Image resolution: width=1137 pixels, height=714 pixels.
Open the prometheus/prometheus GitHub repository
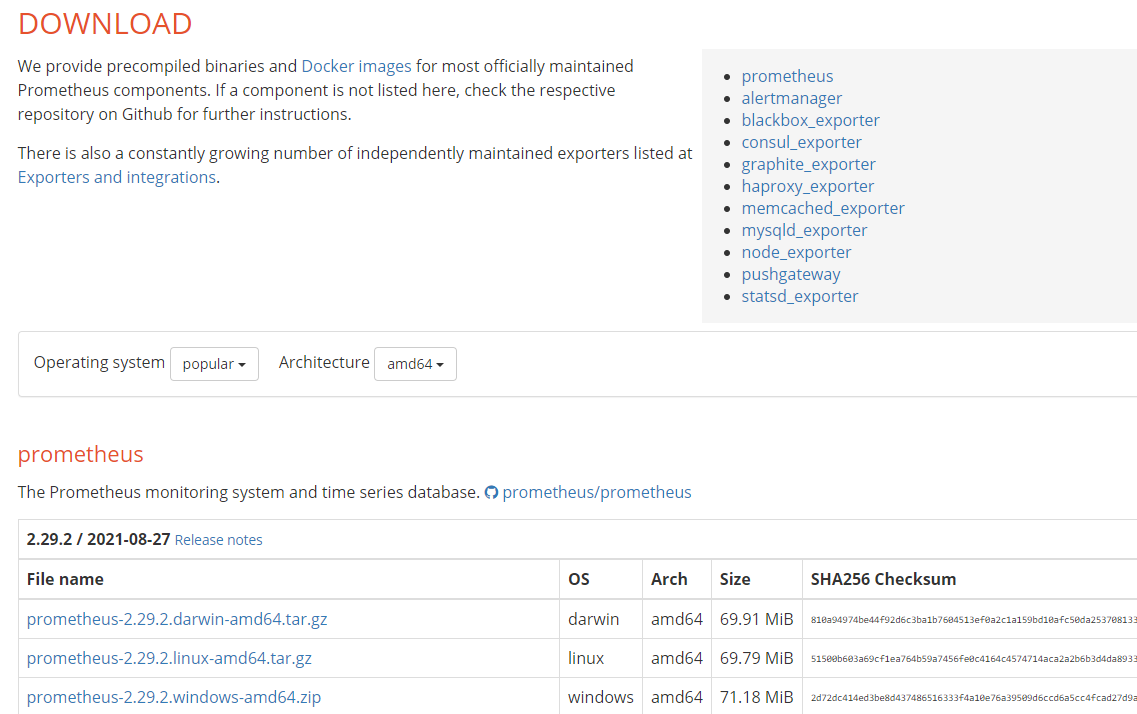coord(597,492)
